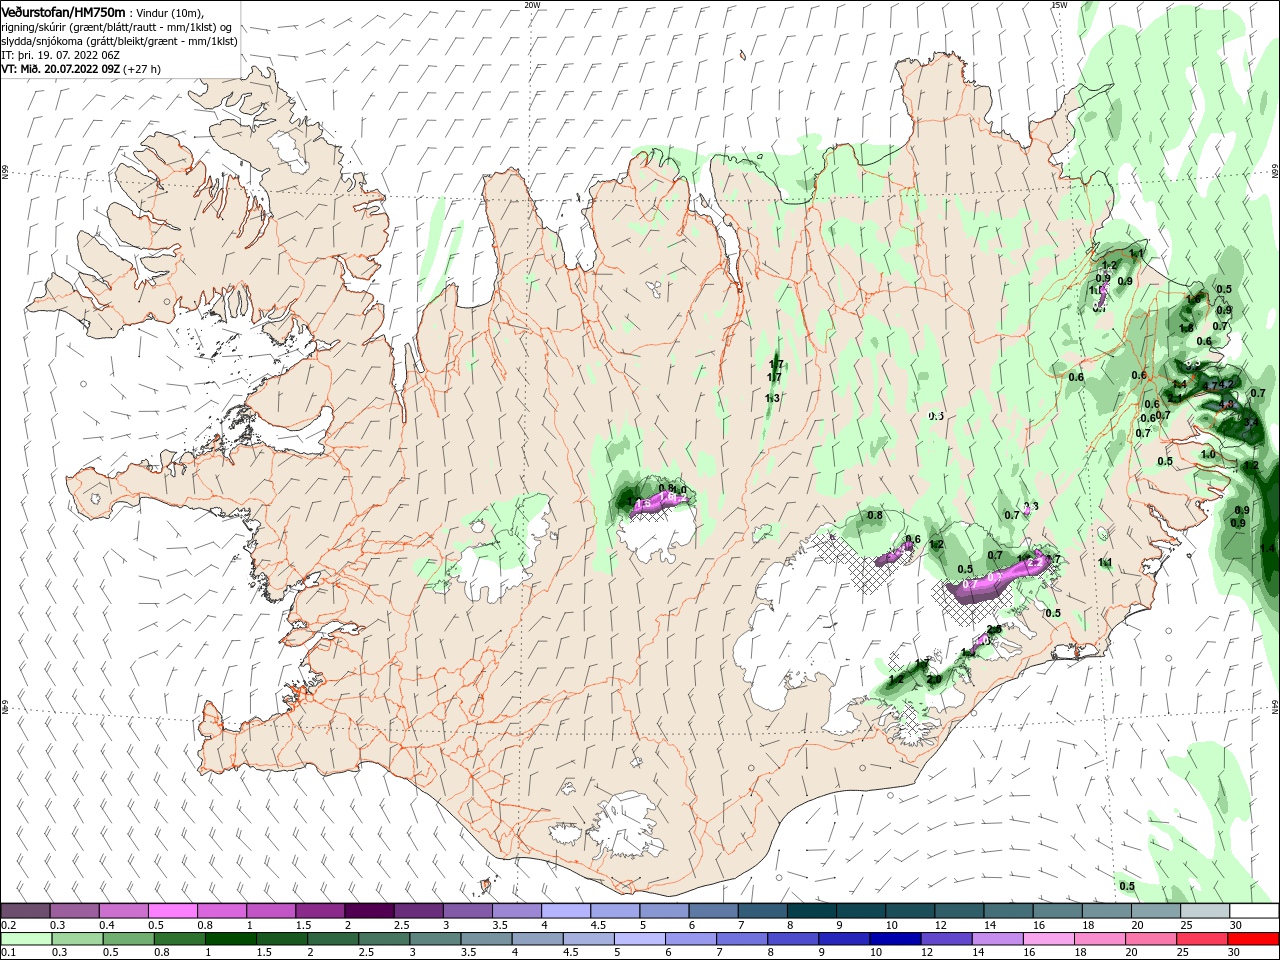Click the grey-purple 0.2 swatch in the top scale
The height and width of the screenshot is (960, 1280).
pos(26,911)
